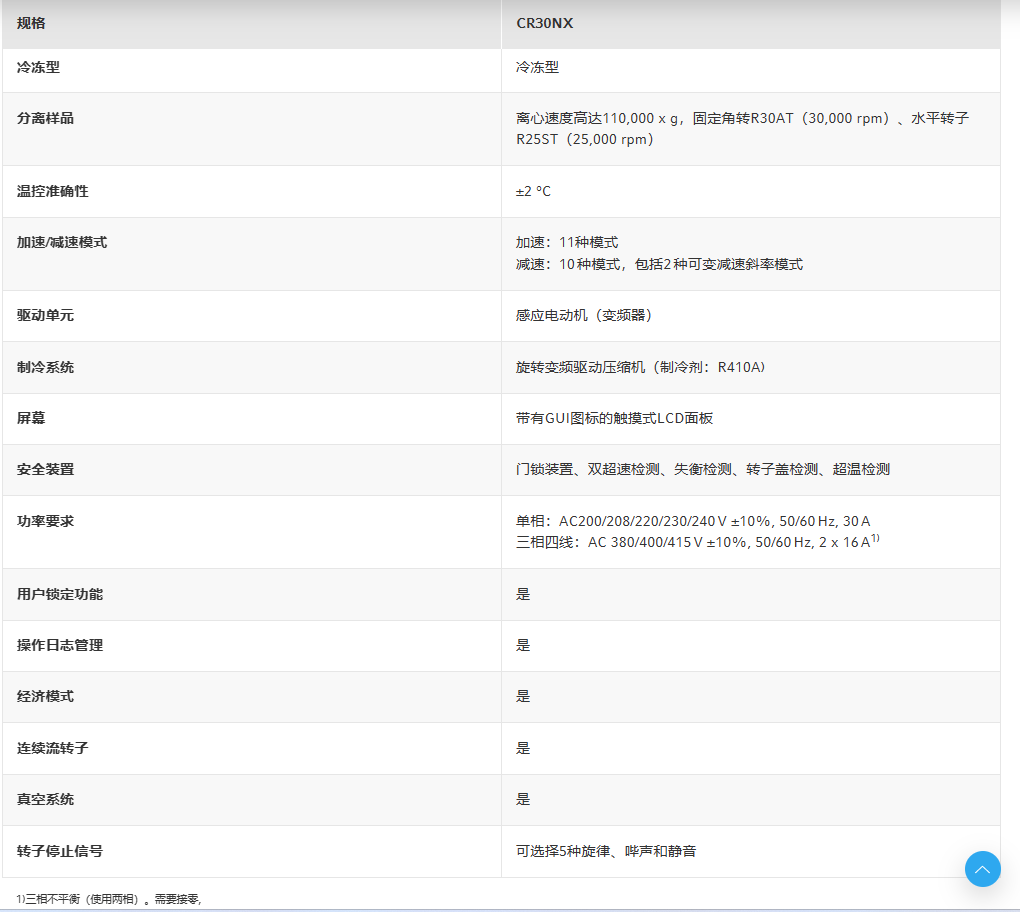Select the text '离心速度高达110,000 x g'
The height and width of the screenshot is (912, 1020).
(597, 118)
